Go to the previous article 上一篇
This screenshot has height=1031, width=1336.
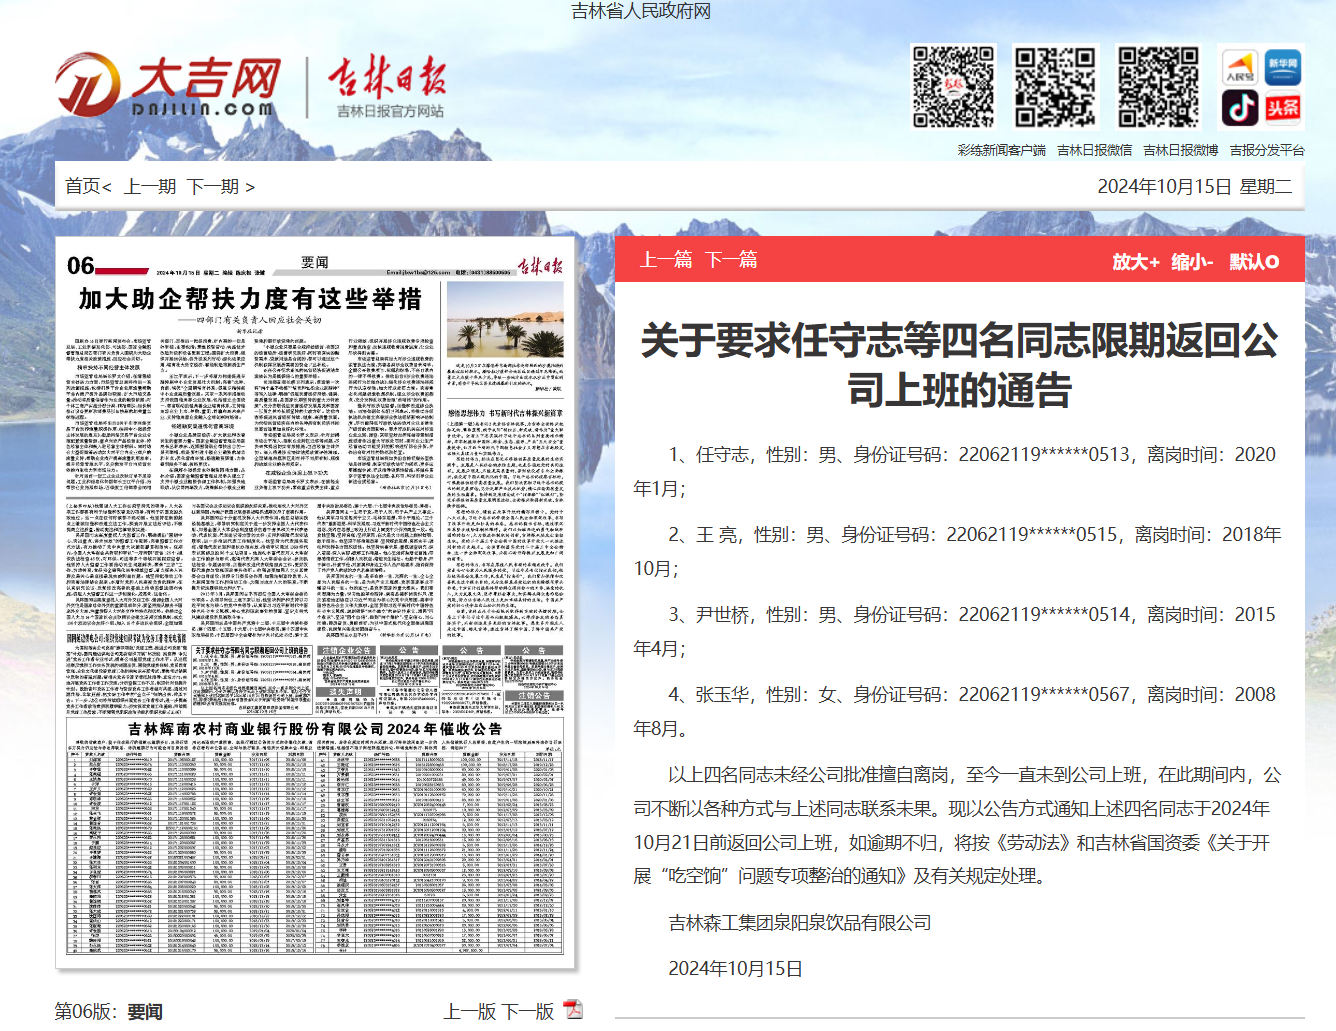(x=666, y=260)
